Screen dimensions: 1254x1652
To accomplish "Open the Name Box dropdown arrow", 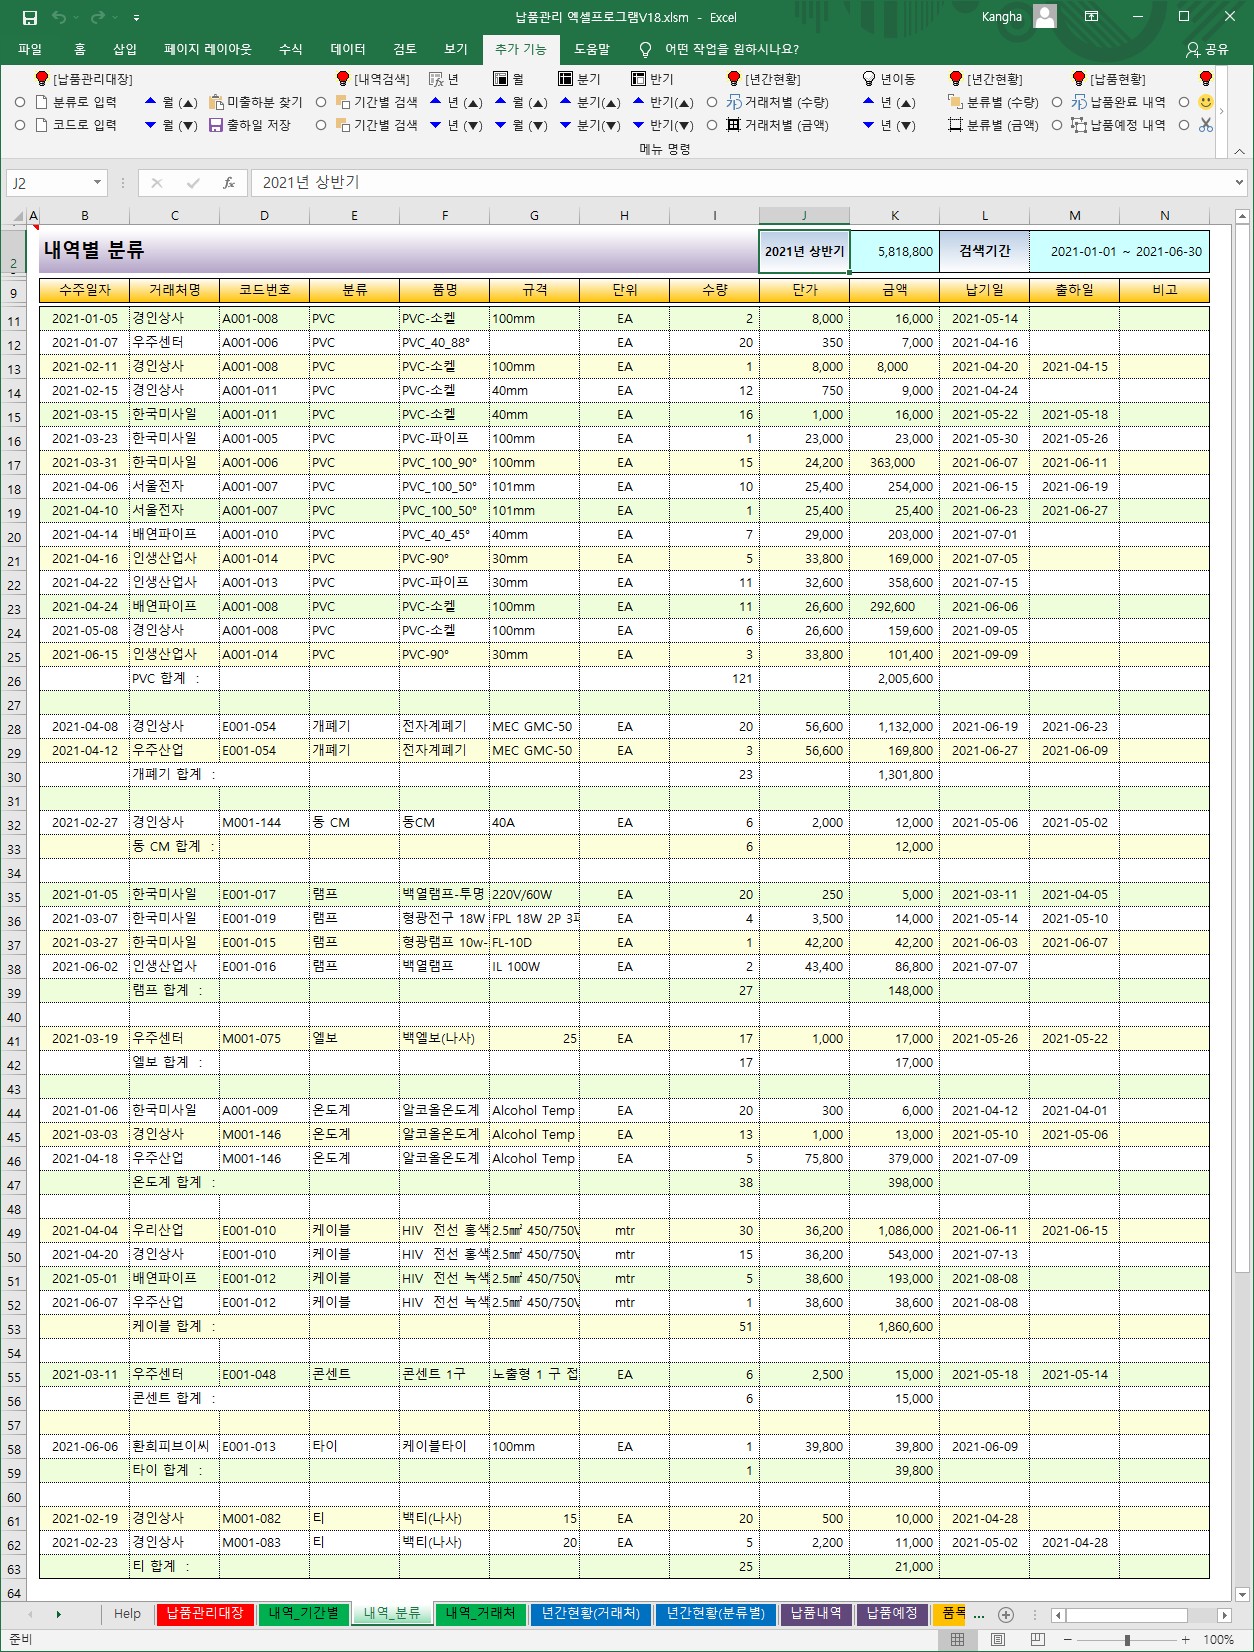I will coord(97,183).
